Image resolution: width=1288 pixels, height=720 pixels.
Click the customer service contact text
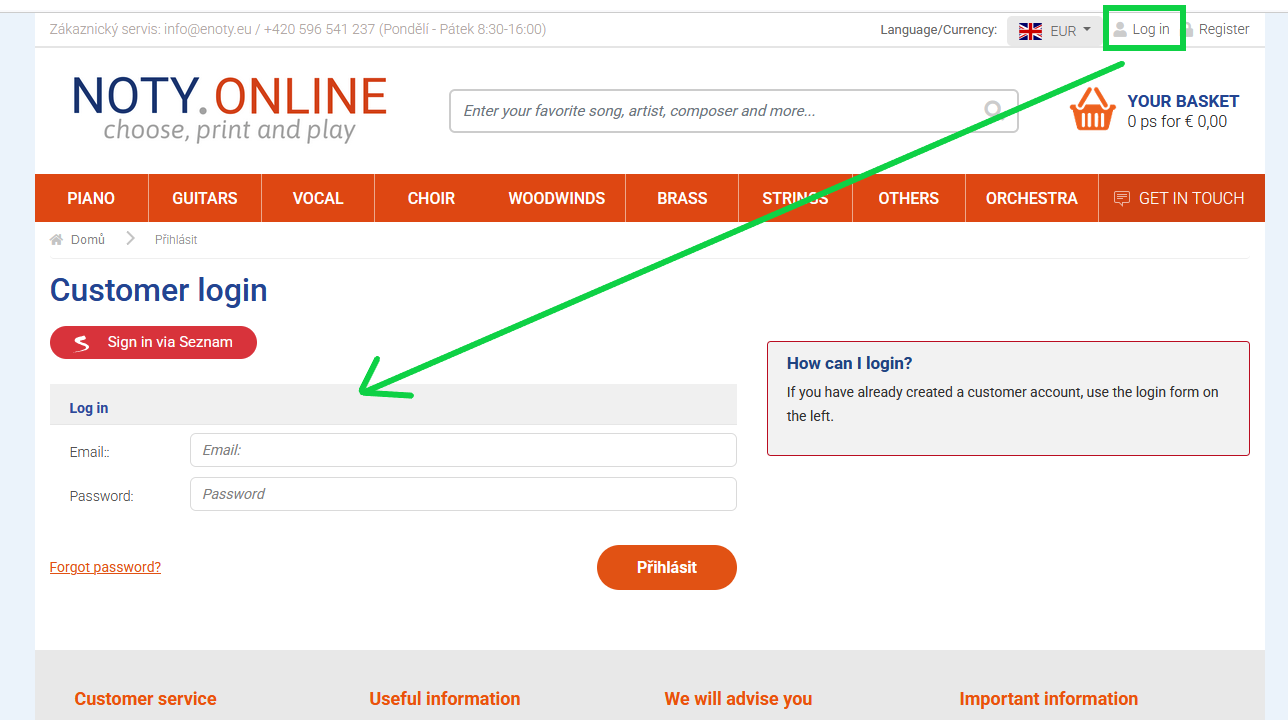[298, 30]
